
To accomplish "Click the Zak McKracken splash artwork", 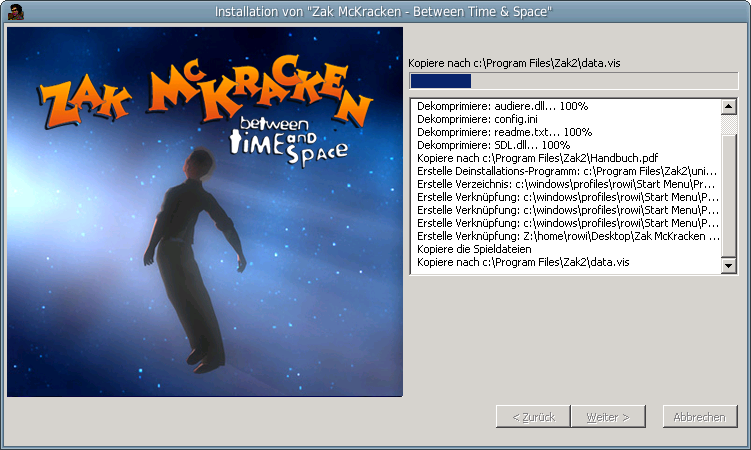I will (205, 212).
